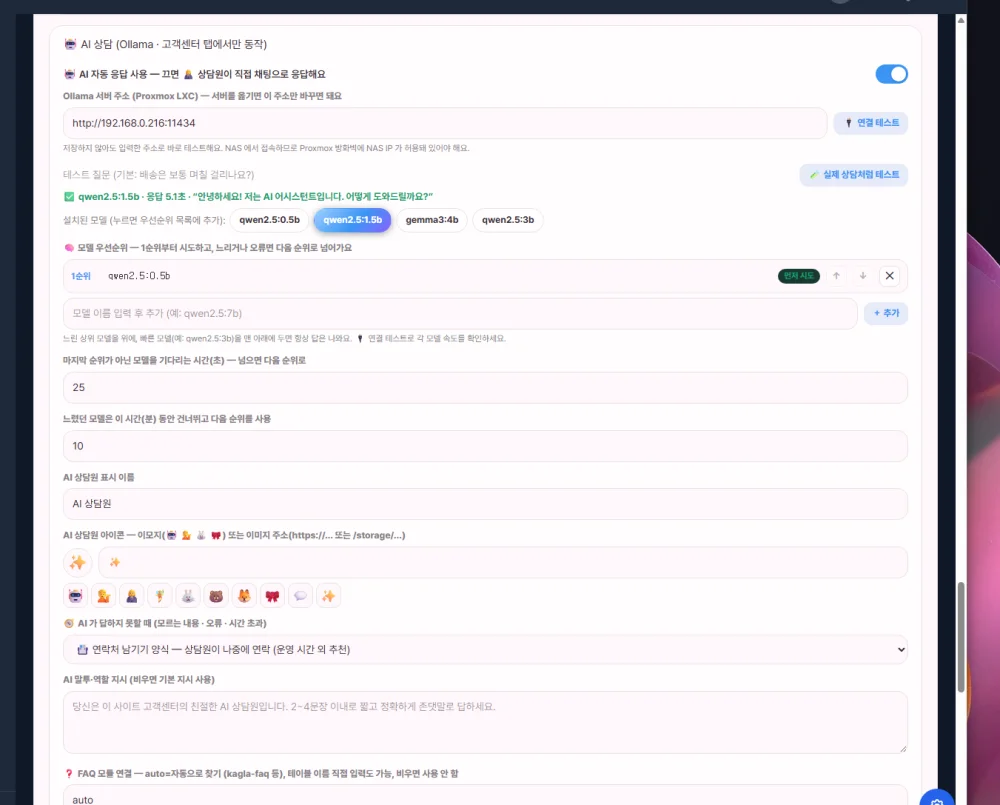The image size is (1000, 805).
Task: Choose the rabbit emoji icon preset
Action: [x=188, y=596]
